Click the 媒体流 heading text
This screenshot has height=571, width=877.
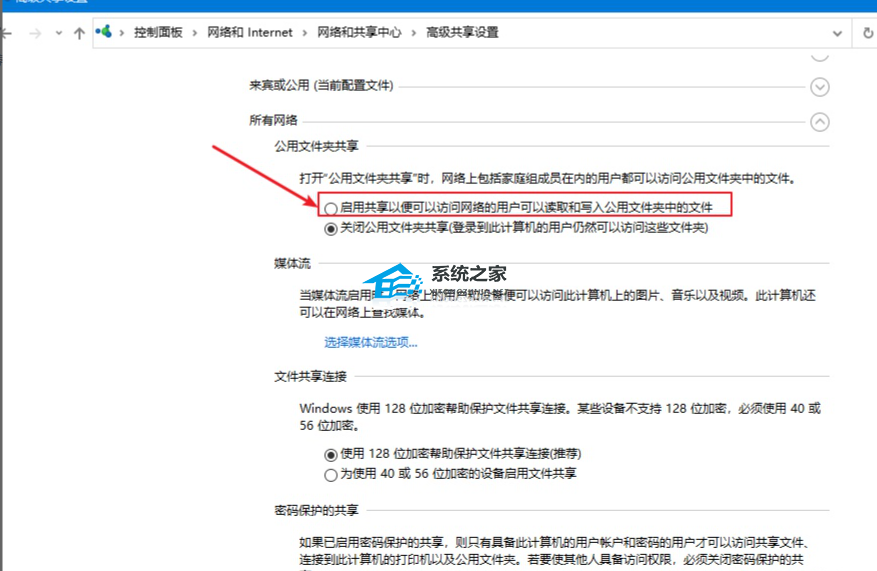tap(292, 263)
